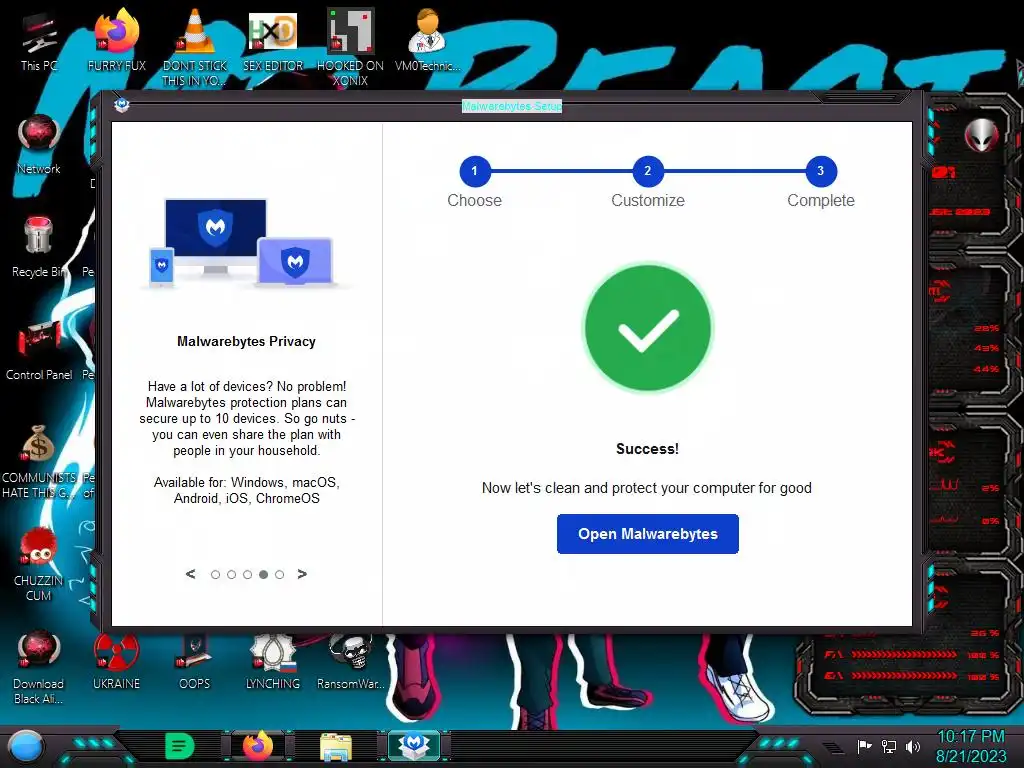Open the network tray icon
Viewport: 1024px width, 768px height.
(x=889, y=746)
